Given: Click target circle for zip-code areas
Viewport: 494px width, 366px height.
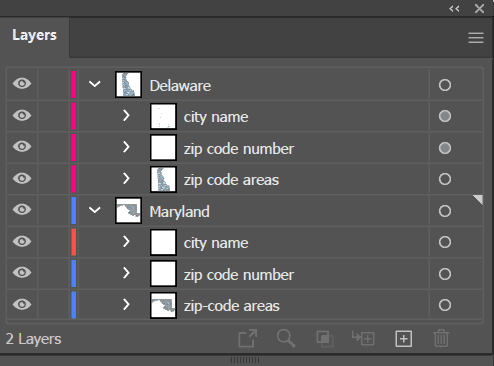Looking at the screenshot, I should (445, 305).
